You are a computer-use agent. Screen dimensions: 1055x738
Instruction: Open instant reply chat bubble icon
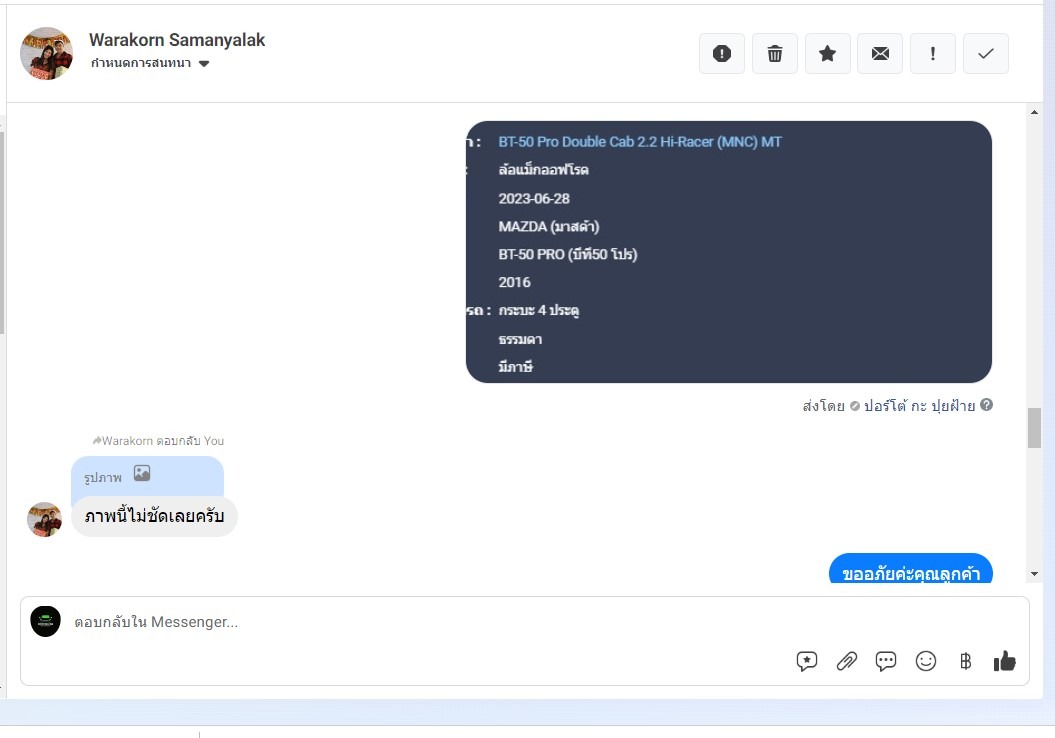click(x=886, y=661)
